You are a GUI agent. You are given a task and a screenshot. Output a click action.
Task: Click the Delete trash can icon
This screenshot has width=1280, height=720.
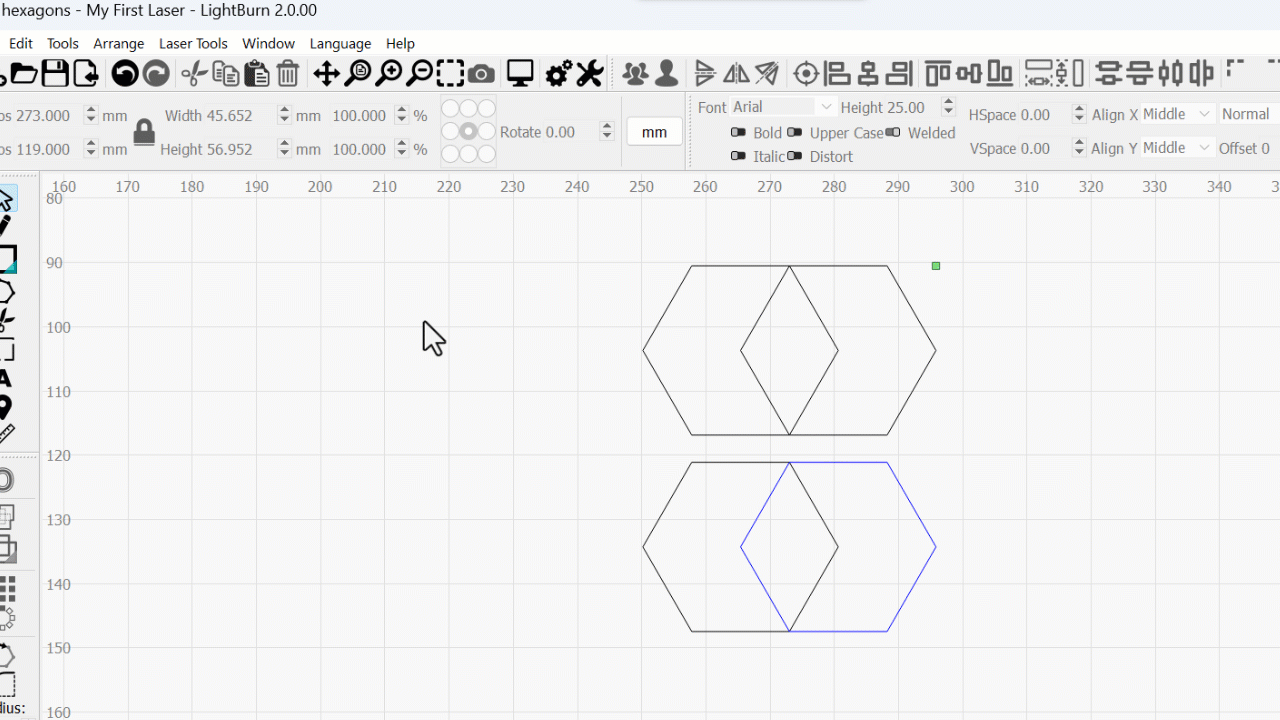coord(288,73)
